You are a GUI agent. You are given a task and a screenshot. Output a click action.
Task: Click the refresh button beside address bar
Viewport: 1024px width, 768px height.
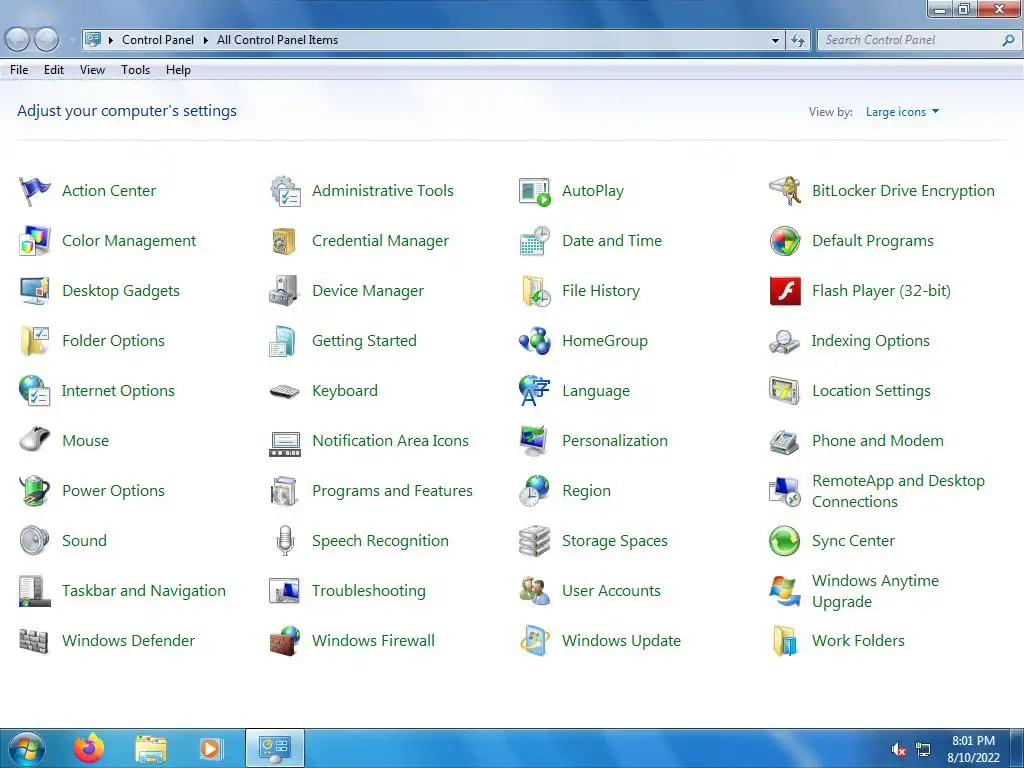[797, 40]
